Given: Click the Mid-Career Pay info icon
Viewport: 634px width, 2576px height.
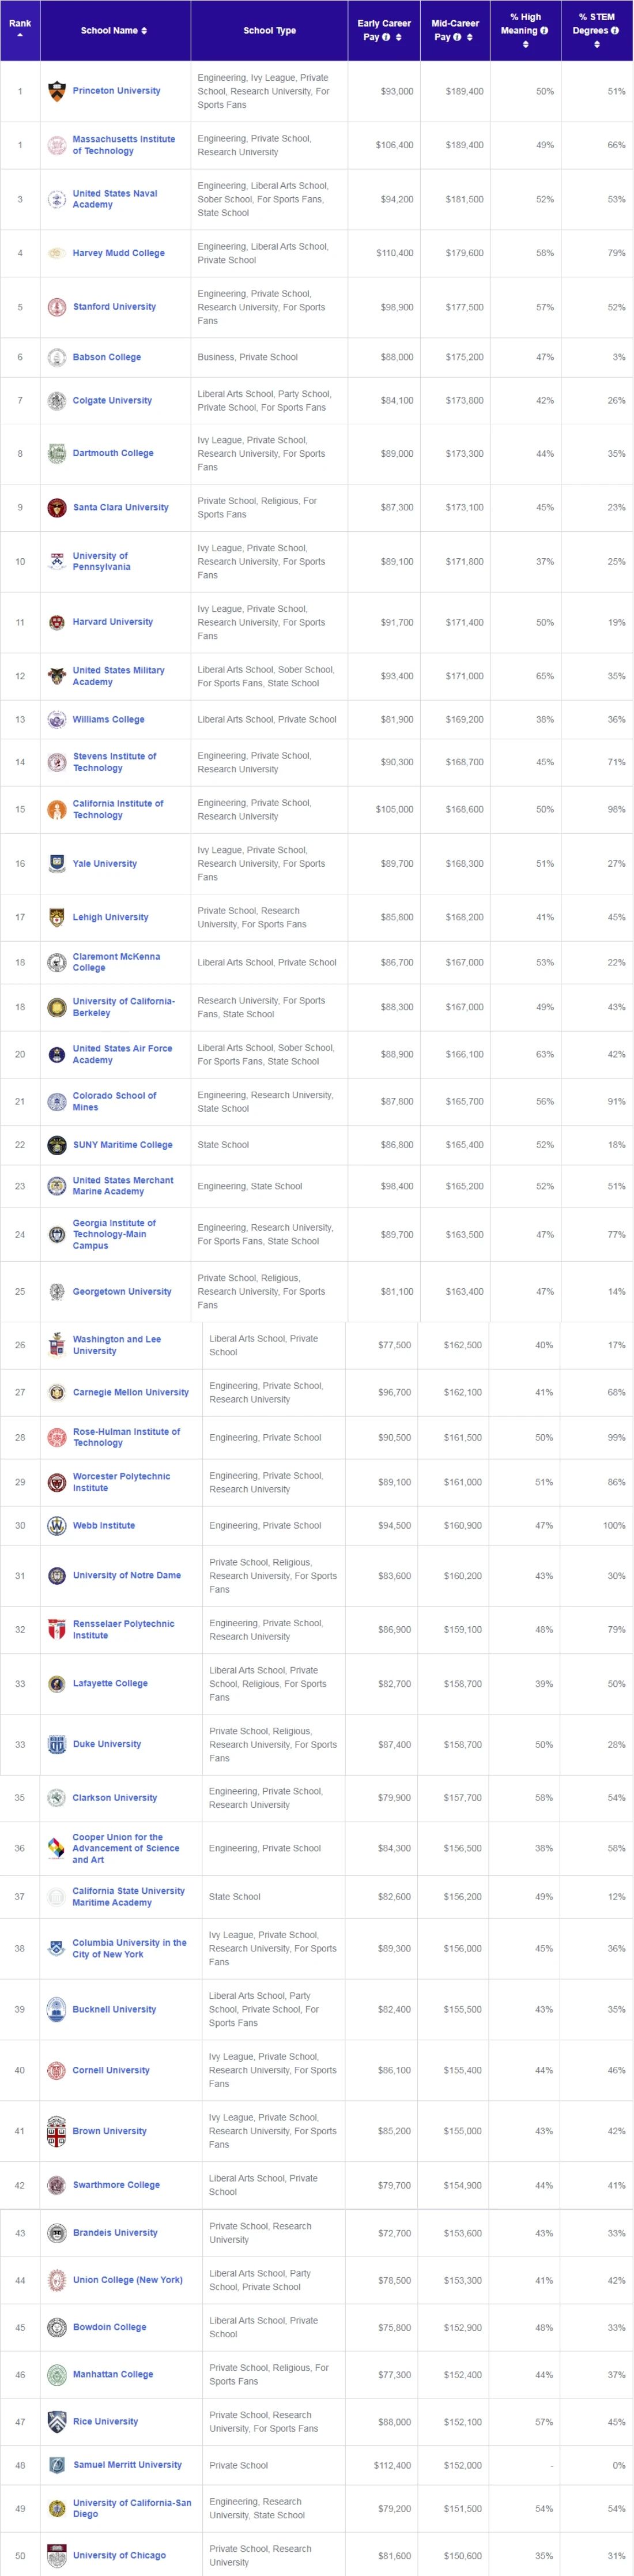Looking at the screenshot, I should 457,37.
